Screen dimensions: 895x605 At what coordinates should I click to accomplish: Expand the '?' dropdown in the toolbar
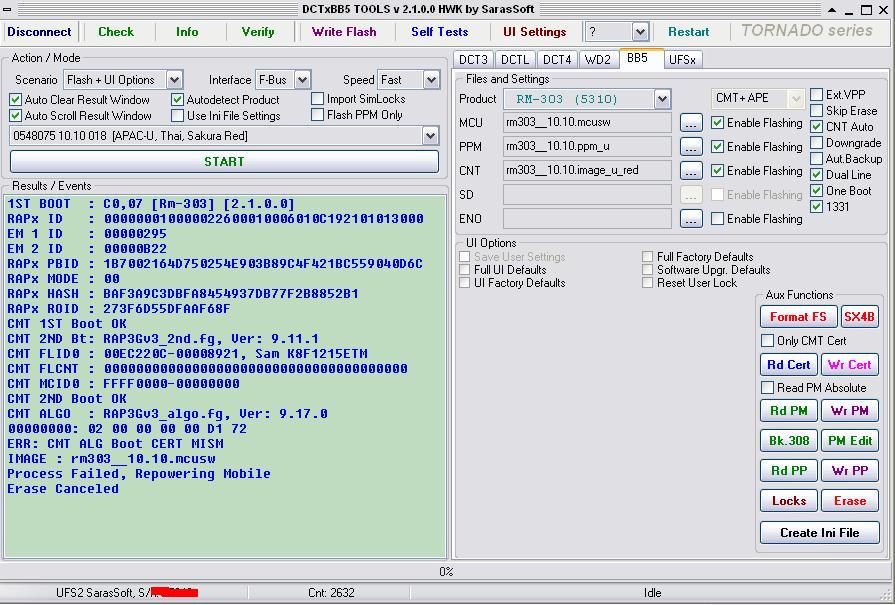[640, 32]
